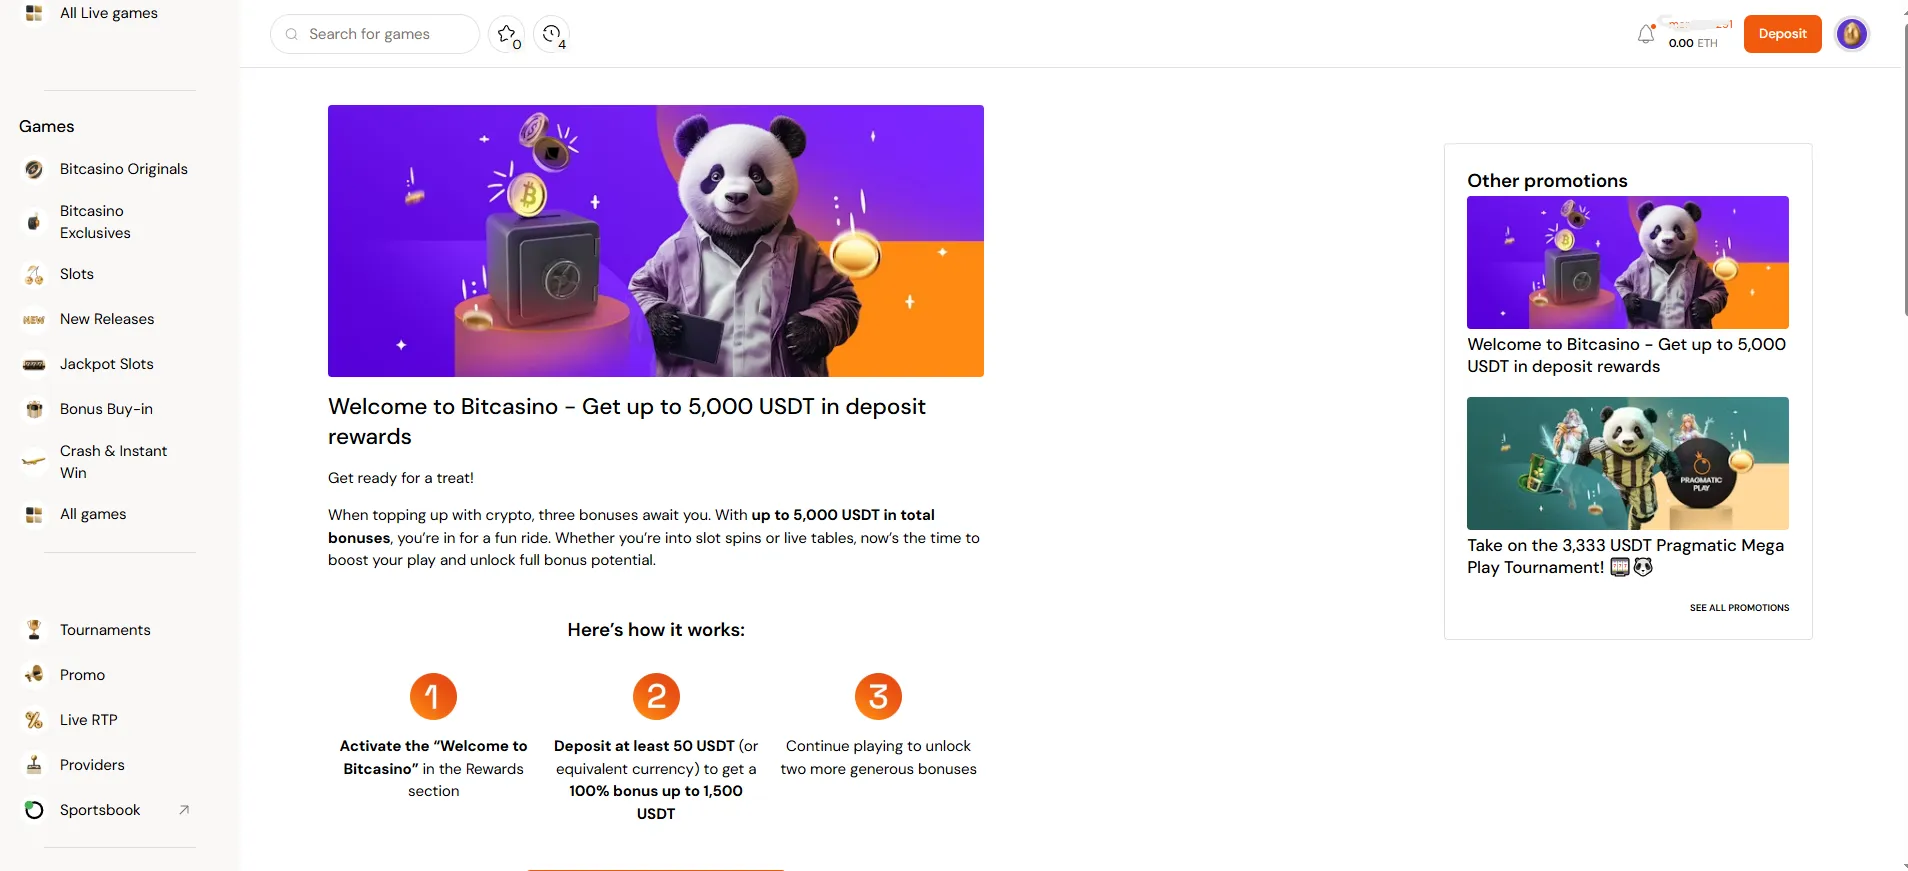Click the Jackpot Slots icon

tap(34, 364)
